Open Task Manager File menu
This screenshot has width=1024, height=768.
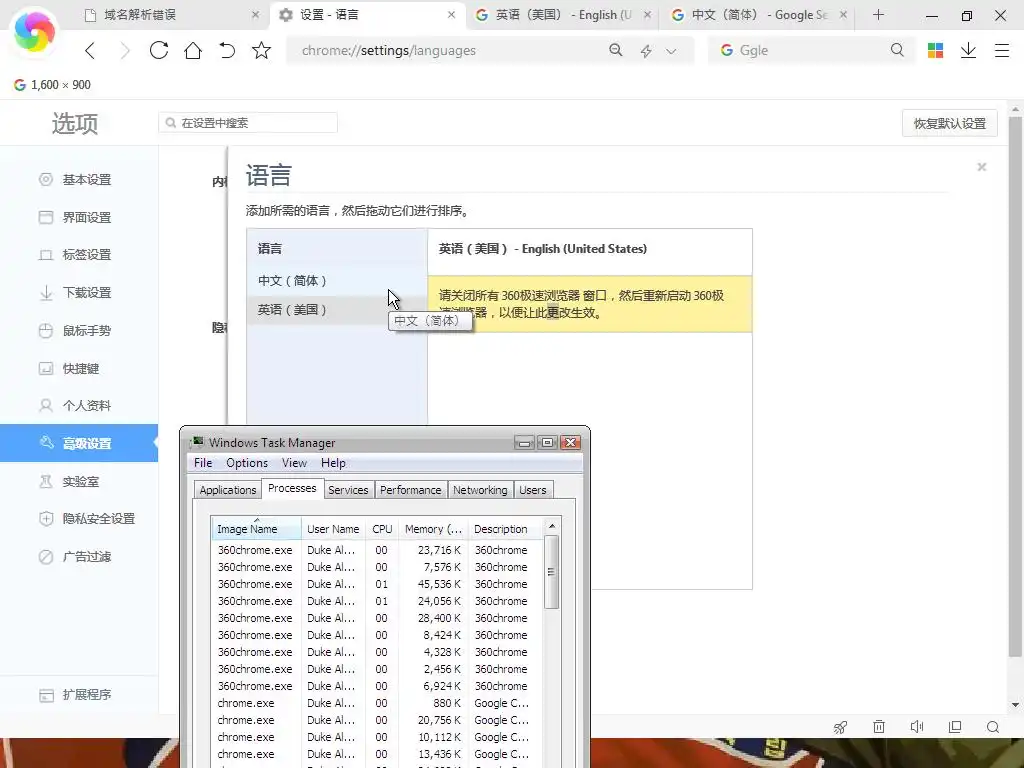click(x=203, y=463)
